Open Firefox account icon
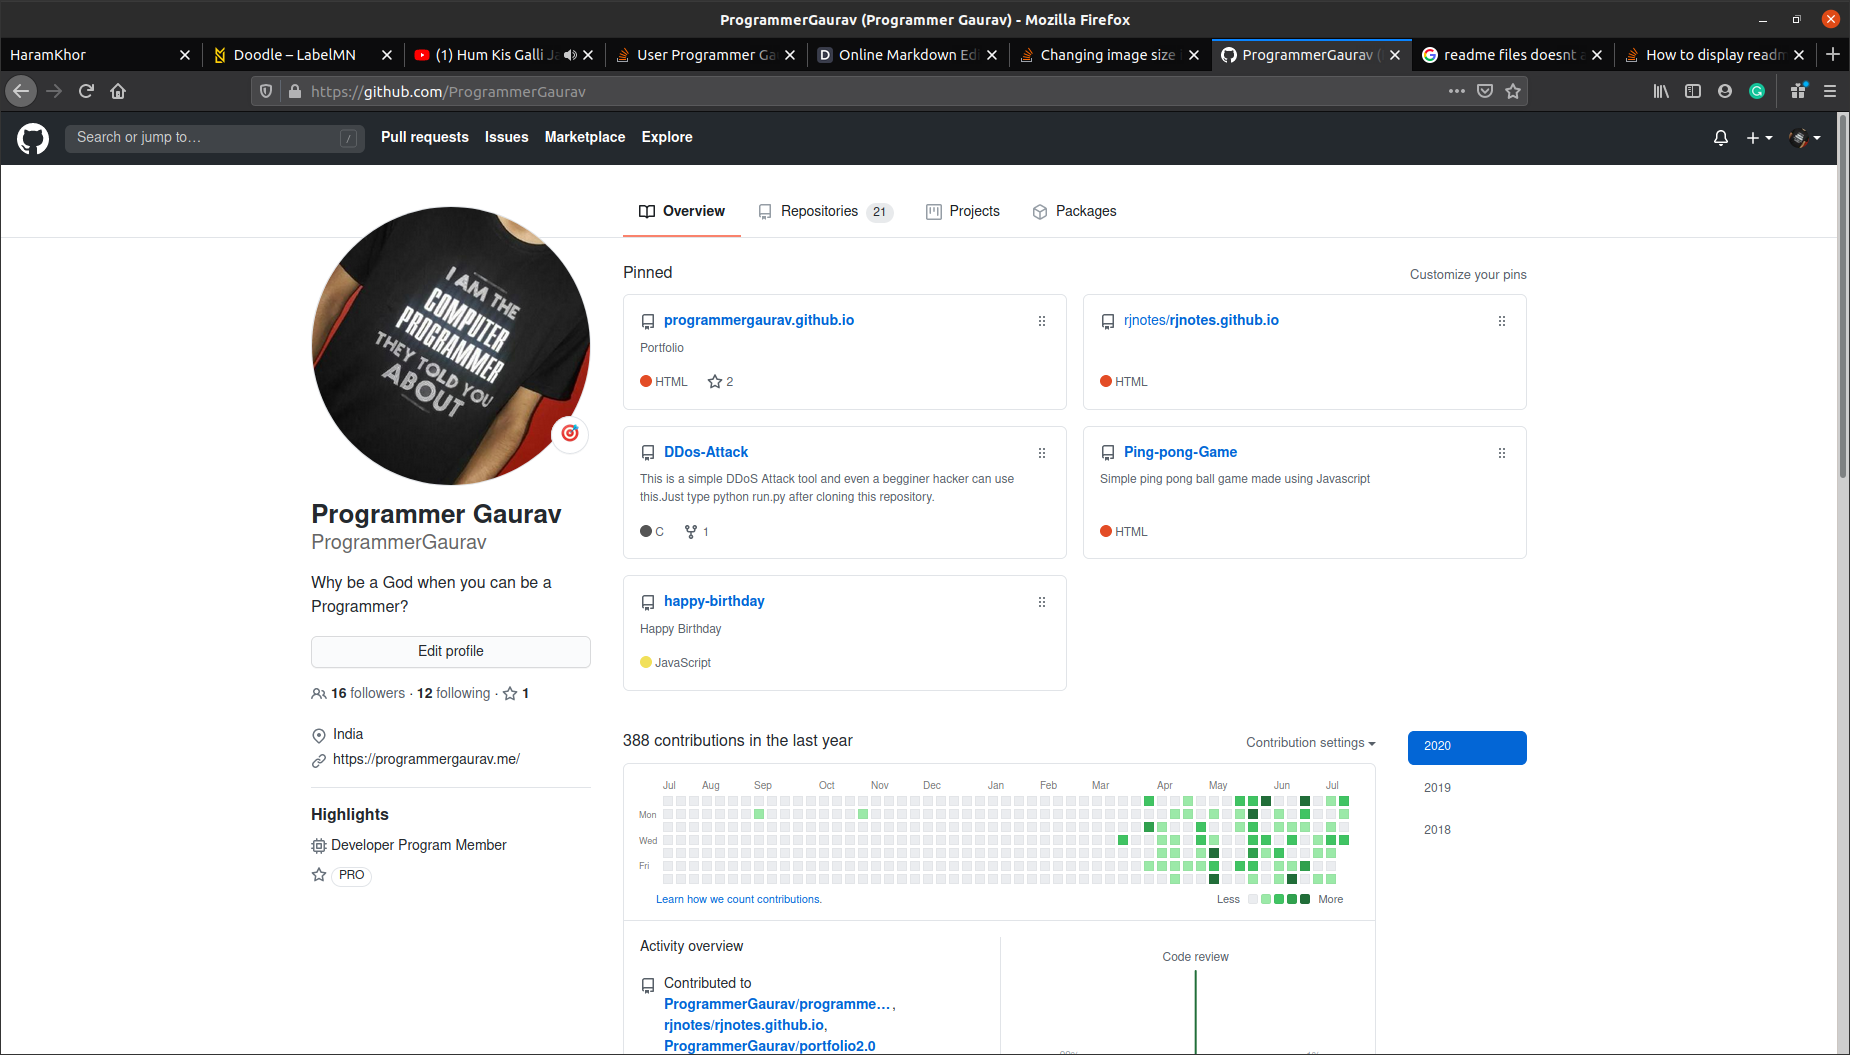The image size is (1850, 1055). click(x=1725, y=91)
